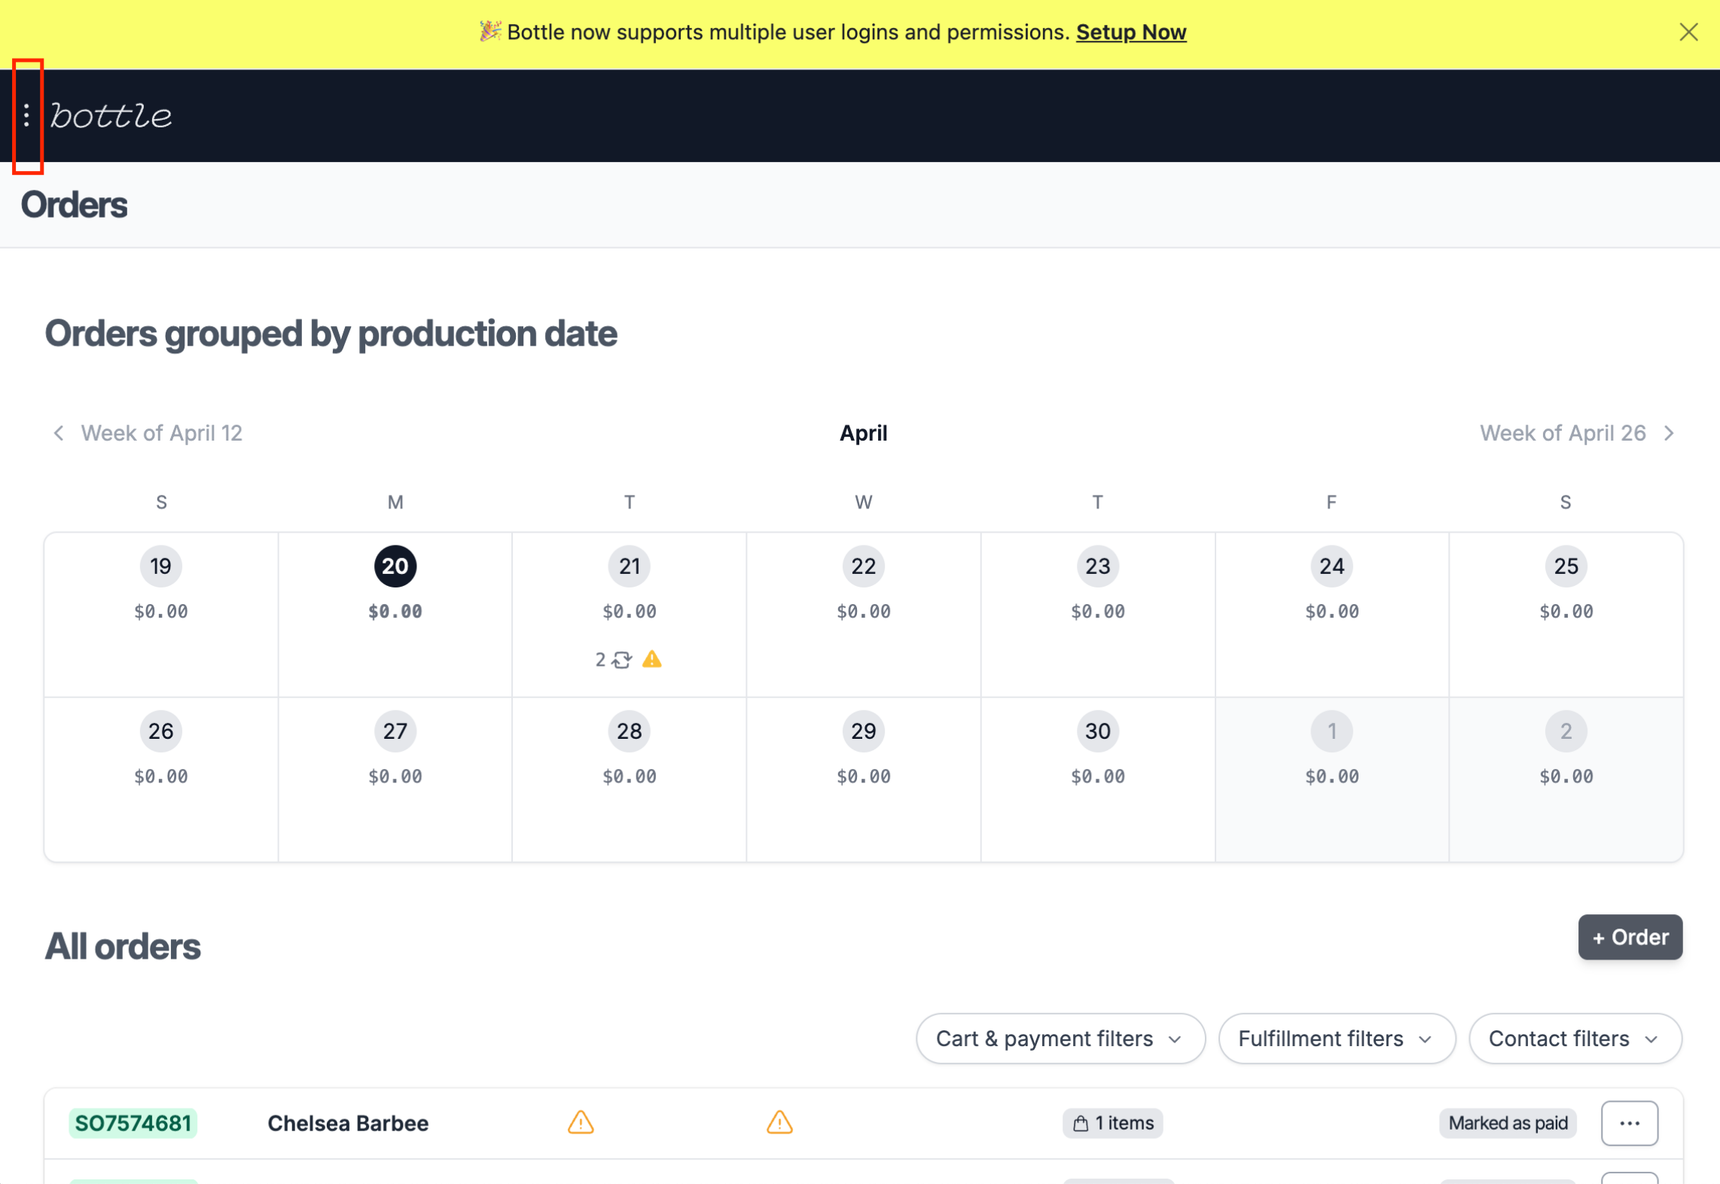The height and width of the screenshot is (1184, 1720).
Task: Open the ellipsis menu for order SO7574681
Action: (x=1629, y=1123)
